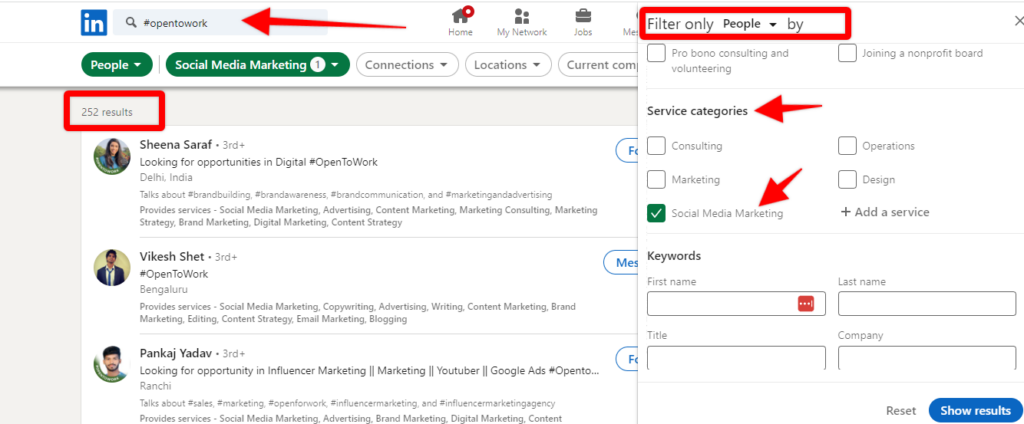Click Add a service
1024x424 pixels.
[x=885, y=212]
